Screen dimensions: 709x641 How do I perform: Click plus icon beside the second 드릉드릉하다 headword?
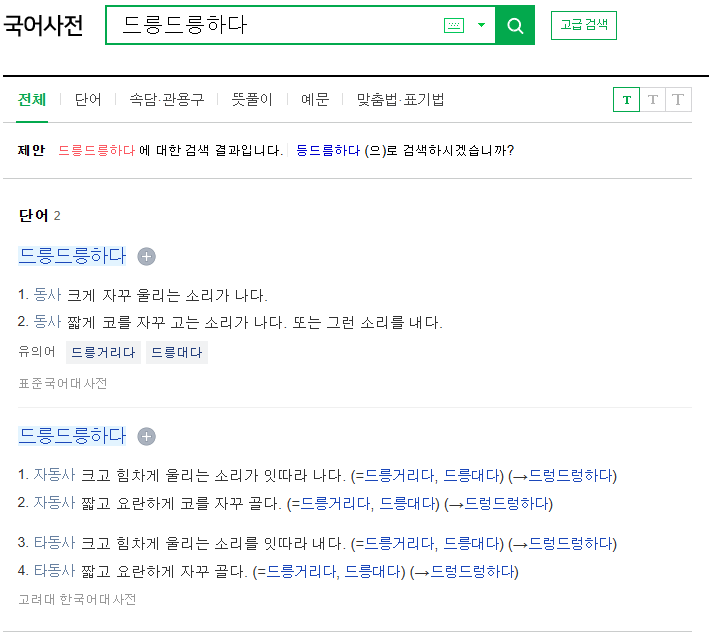(147, 437)
